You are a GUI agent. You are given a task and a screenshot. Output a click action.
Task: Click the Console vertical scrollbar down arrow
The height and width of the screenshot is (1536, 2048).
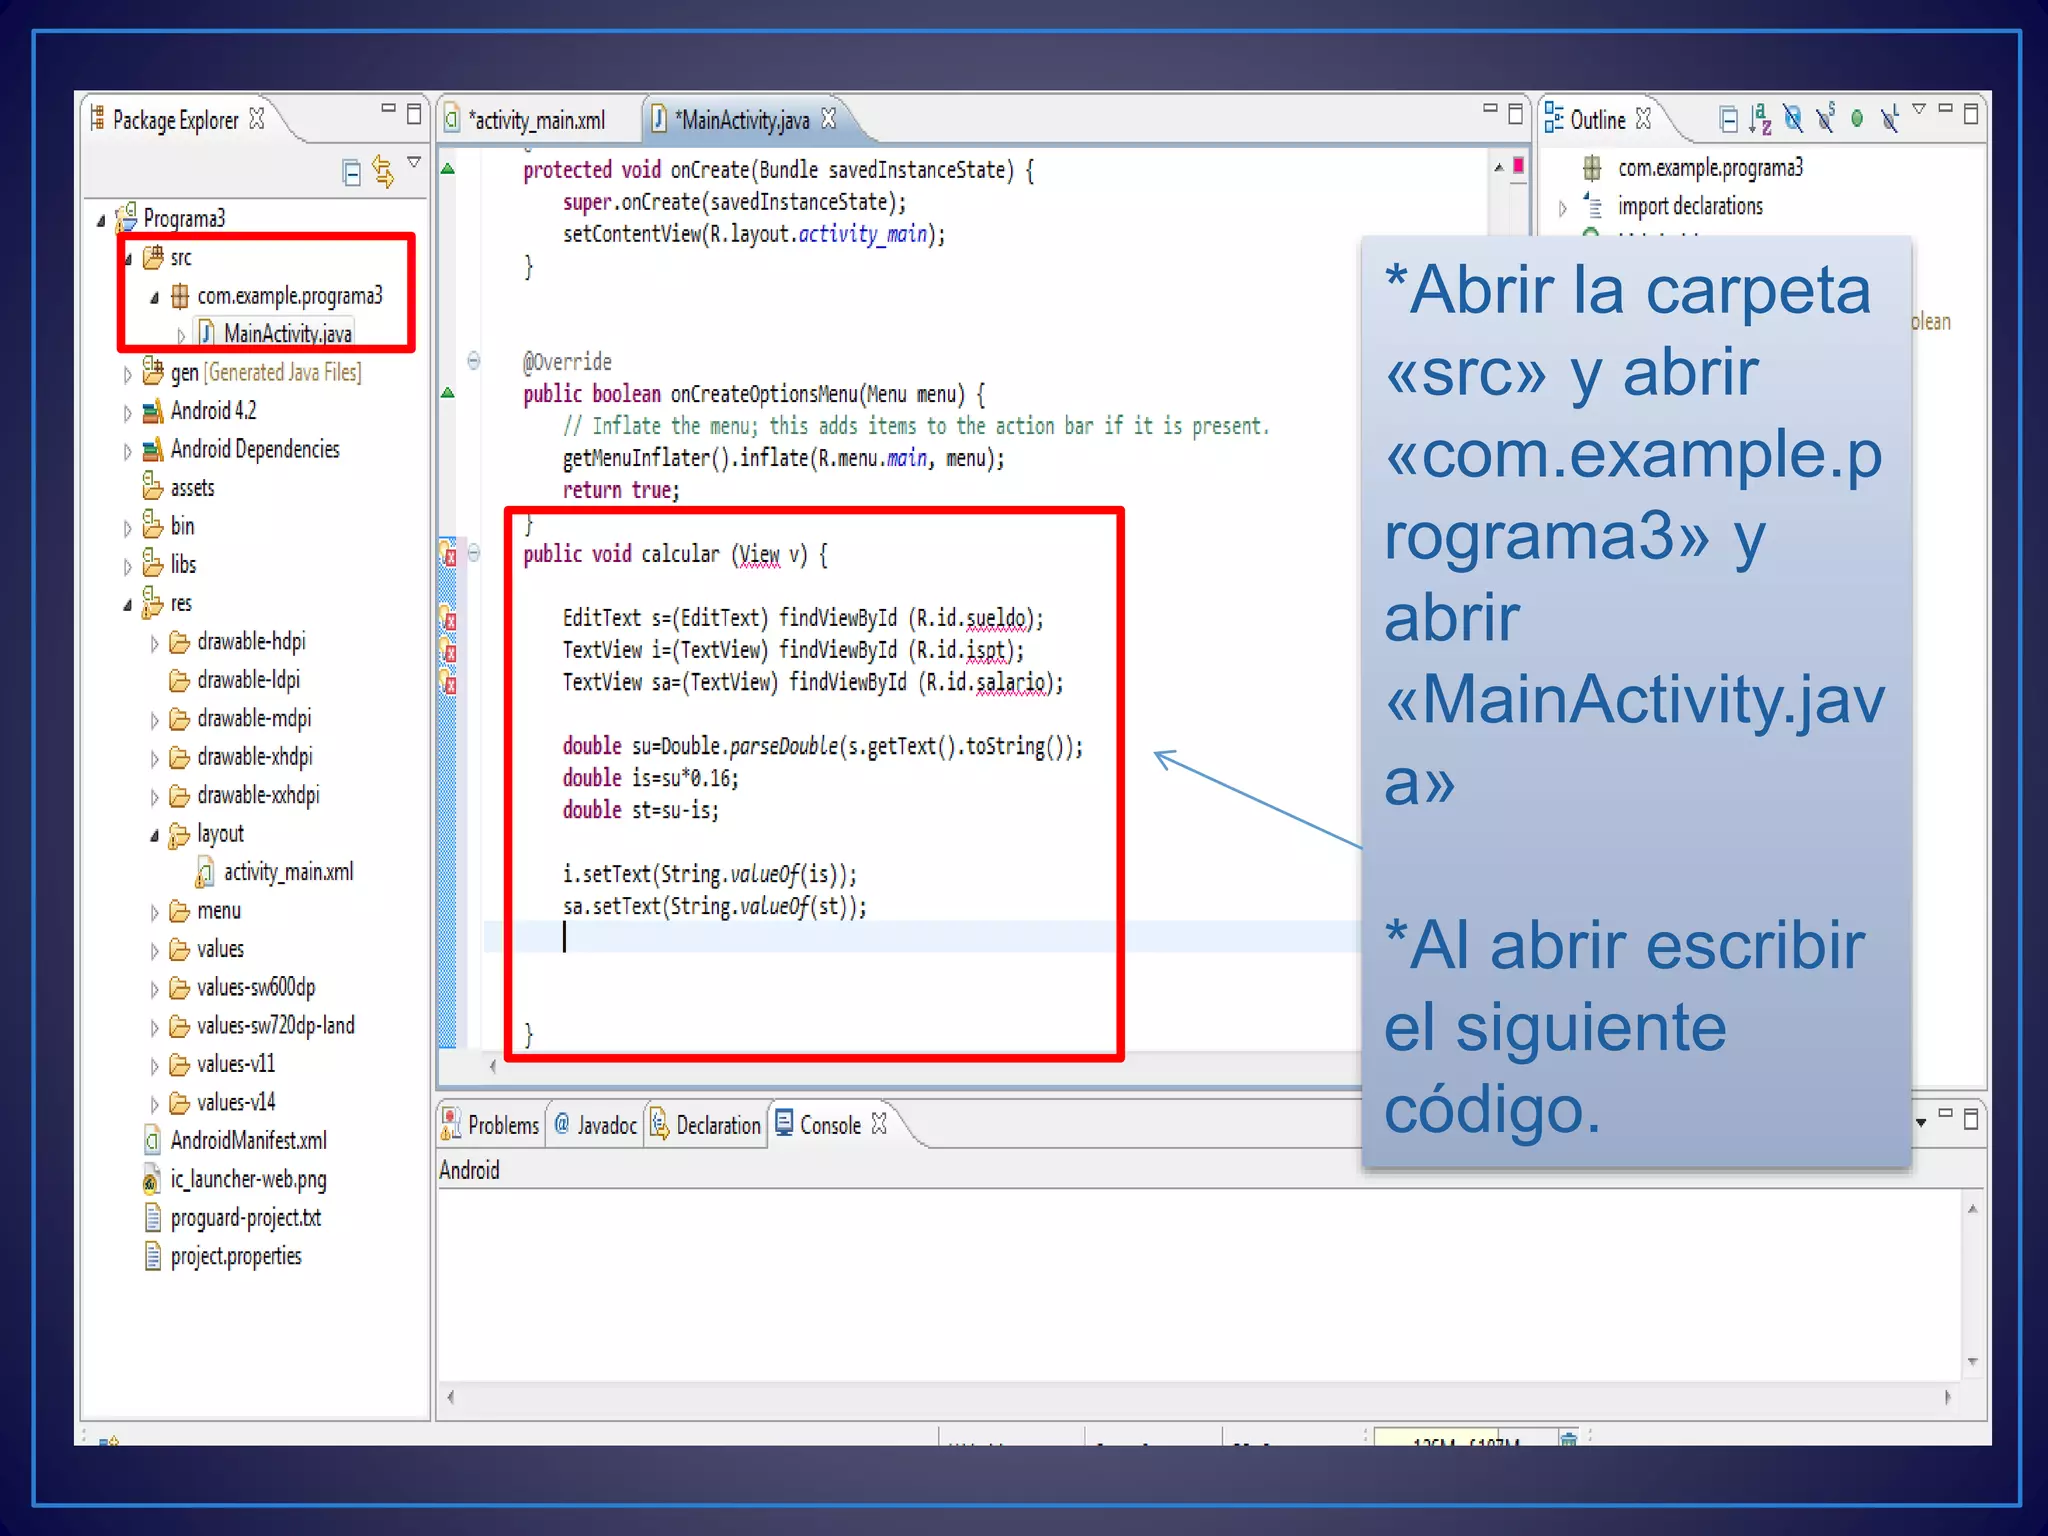(x=1972, y=1361)
